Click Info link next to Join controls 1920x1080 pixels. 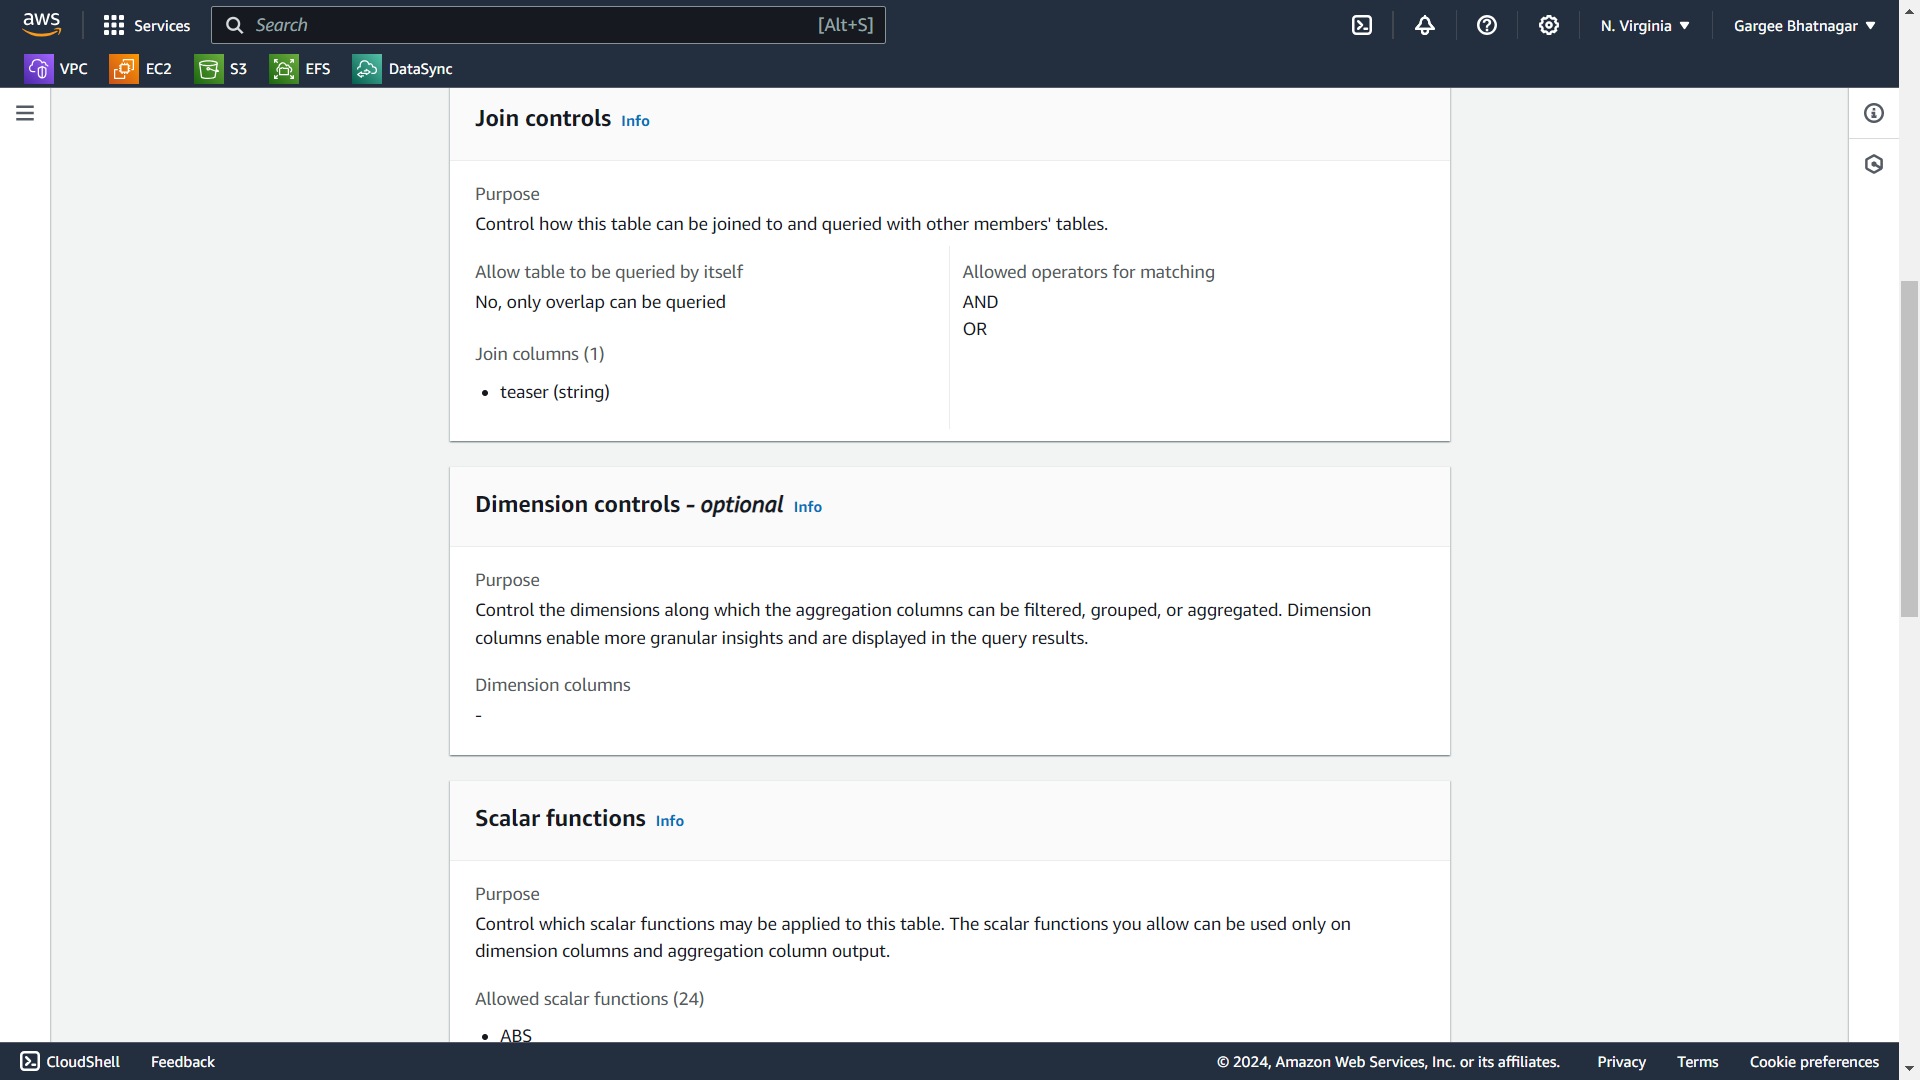[x=635, y=121]
